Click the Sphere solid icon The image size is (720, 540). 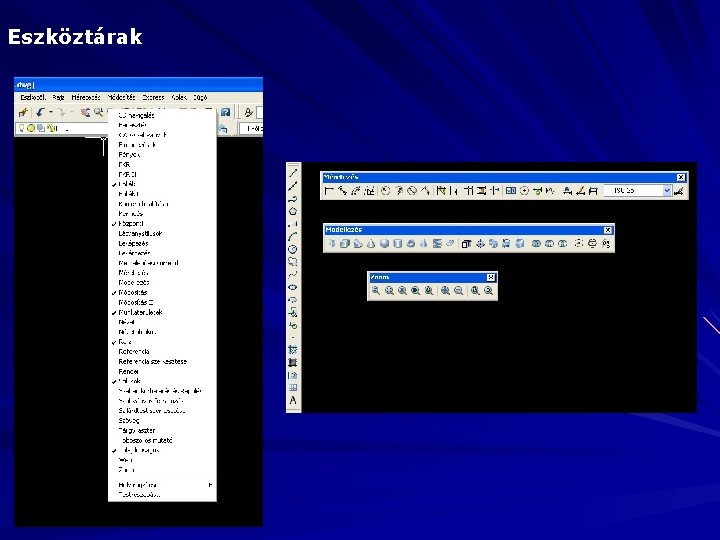(384, 243)
